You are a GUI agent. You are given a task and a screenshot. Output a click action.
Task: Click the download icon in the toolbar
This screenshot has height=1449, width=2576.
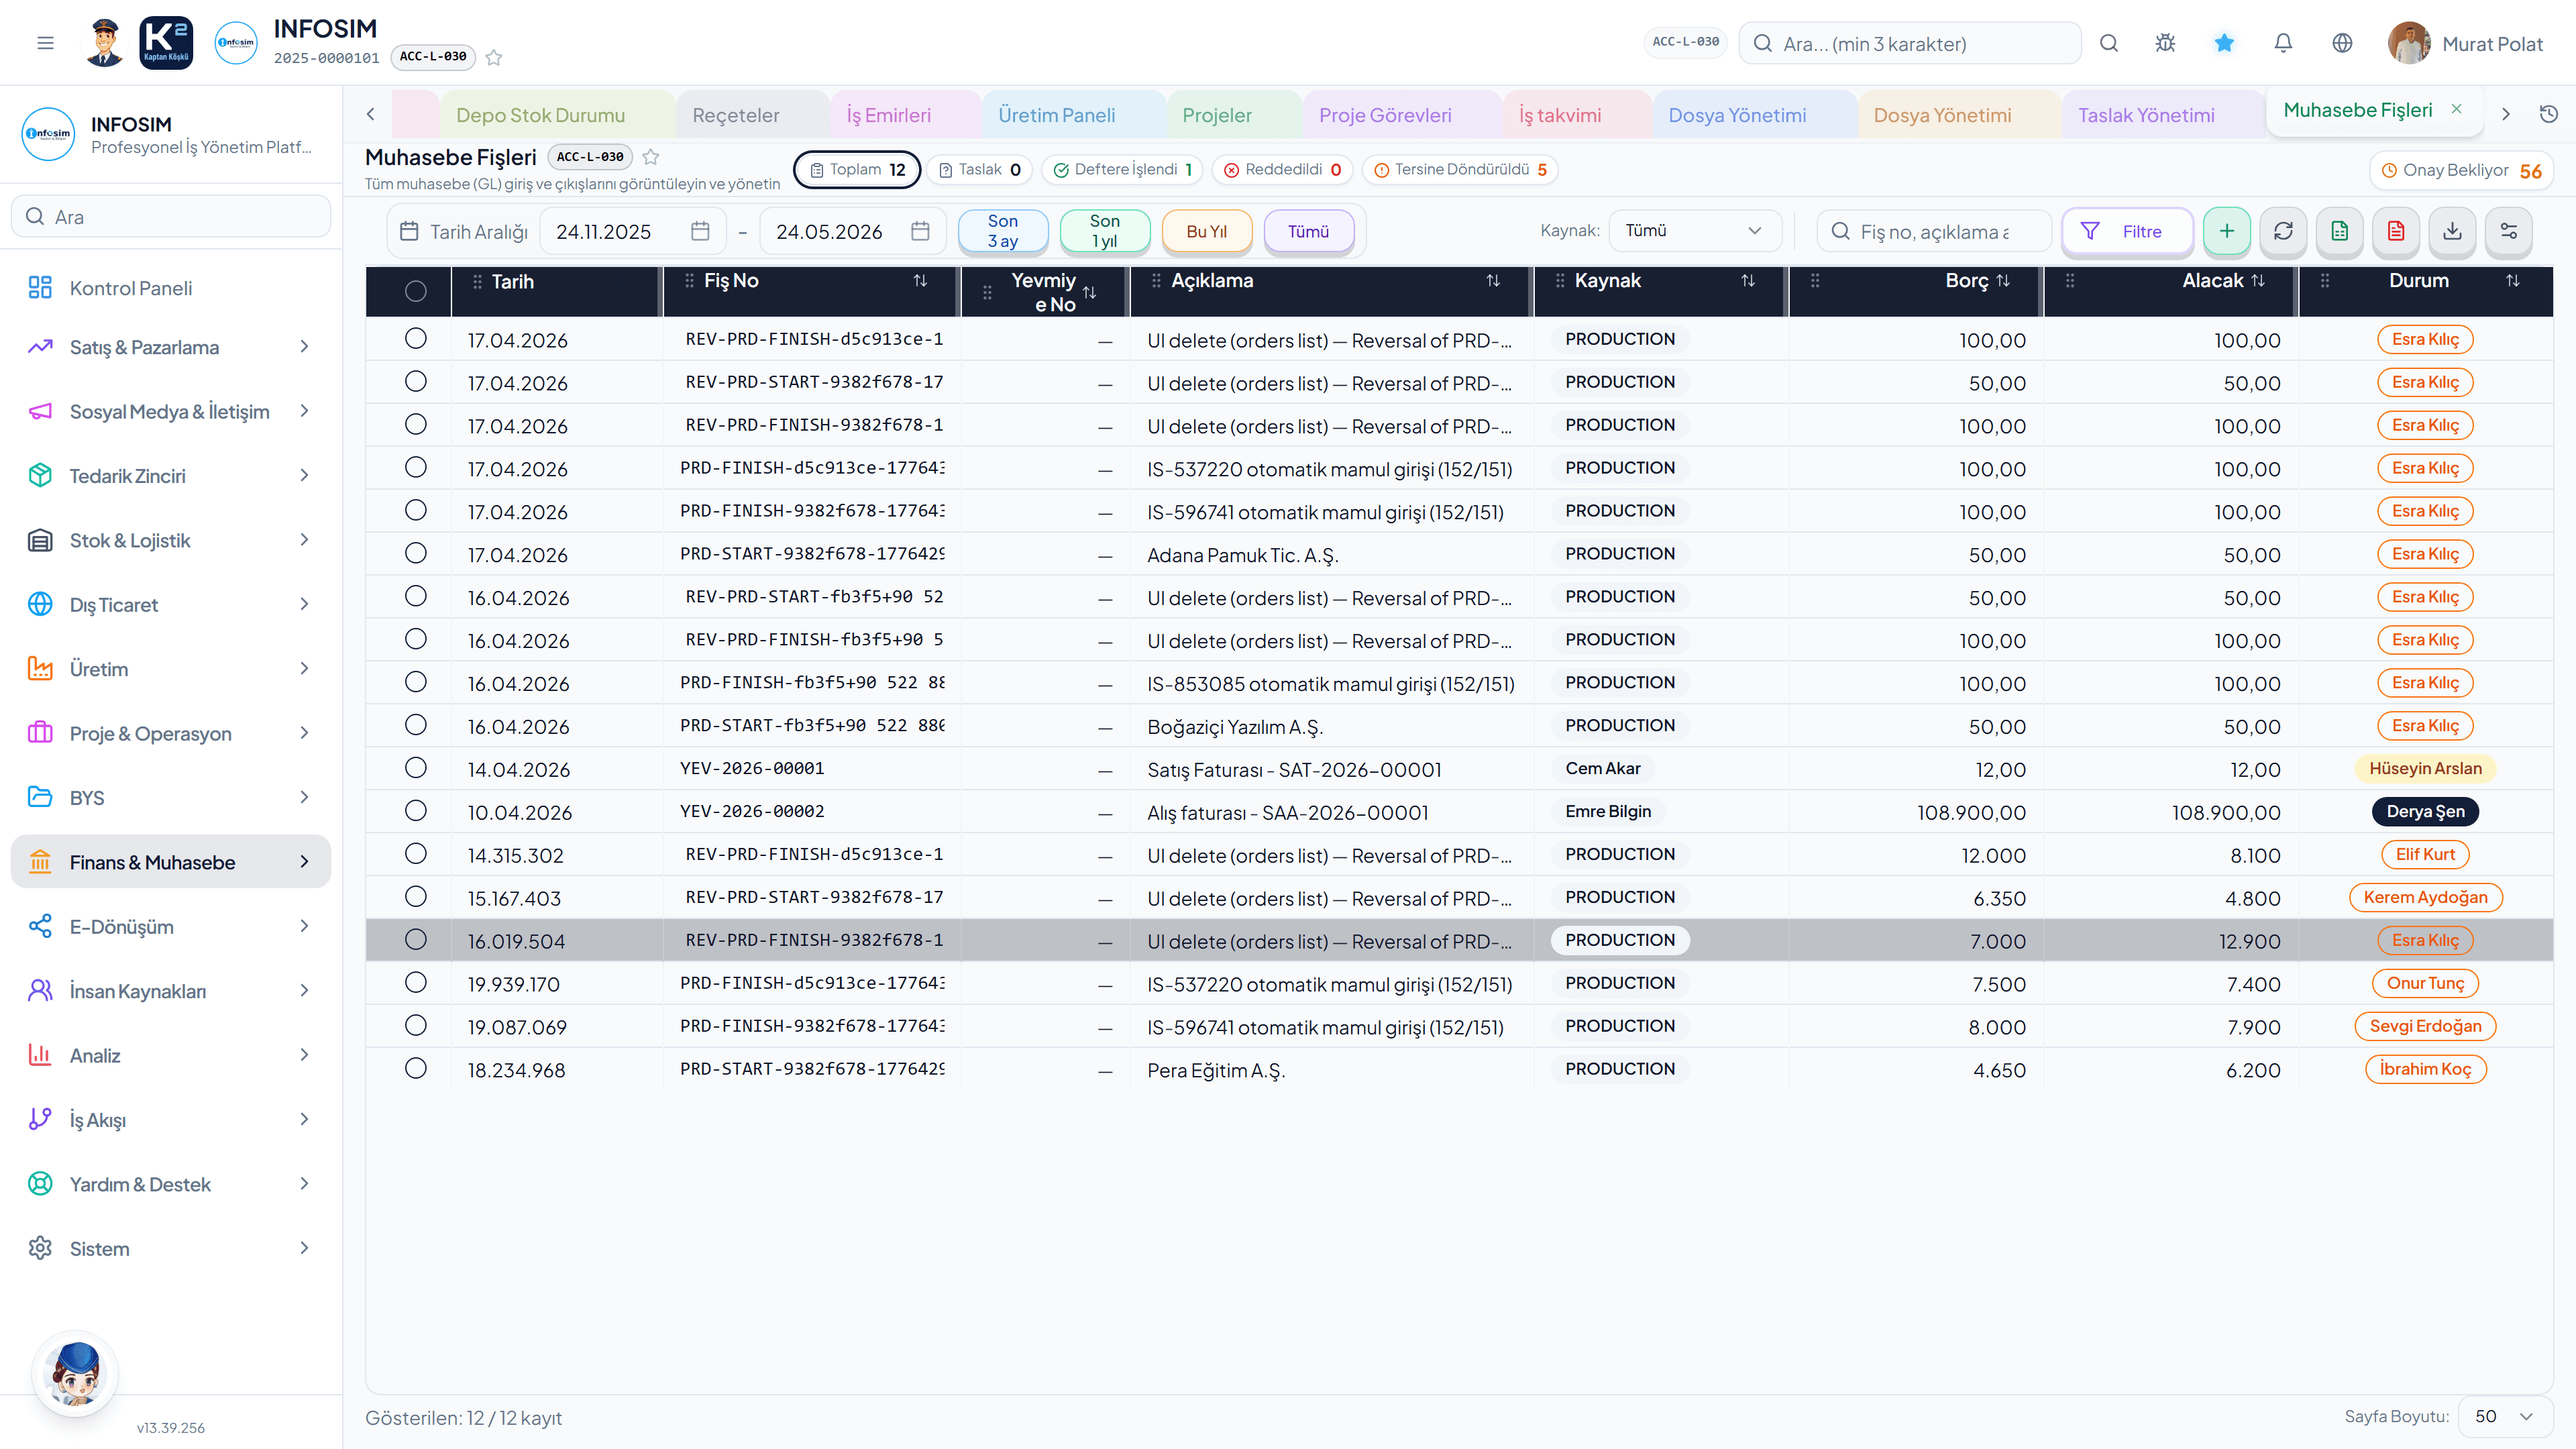[2453, 231]
